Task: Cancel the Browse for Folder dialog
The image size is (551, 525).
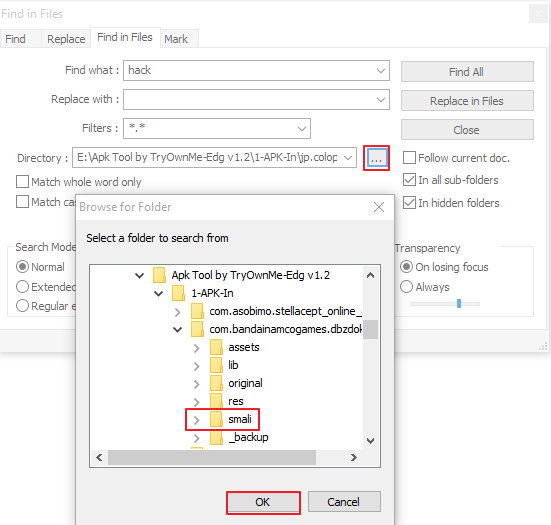Action: [x=344, y=502]
